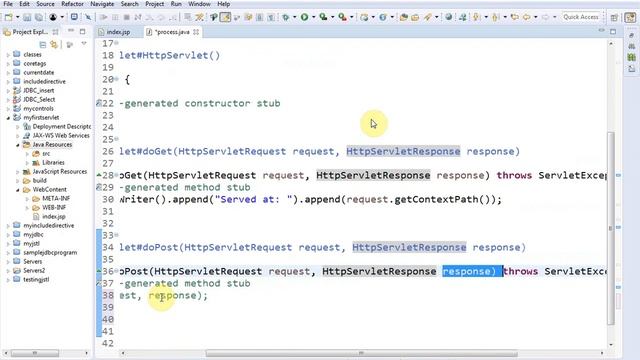This screenshot has height=360, width=640.
Task: Open the dropdown arrow next to New
Action: point(17,17)
